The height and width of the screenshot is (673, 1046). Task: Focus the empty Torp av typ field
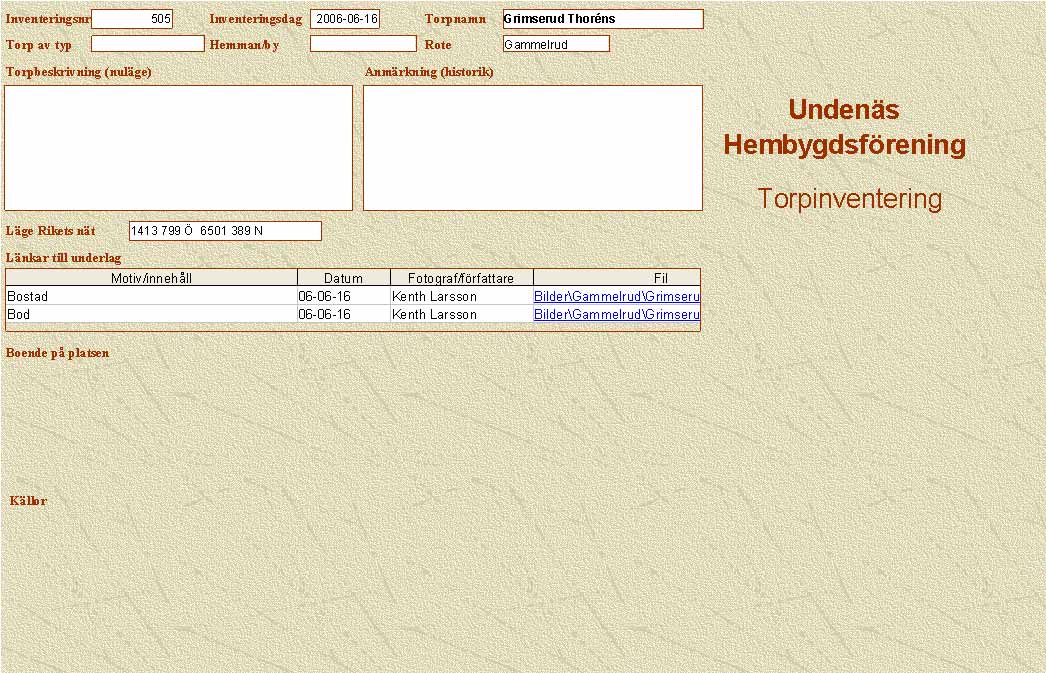147,44
